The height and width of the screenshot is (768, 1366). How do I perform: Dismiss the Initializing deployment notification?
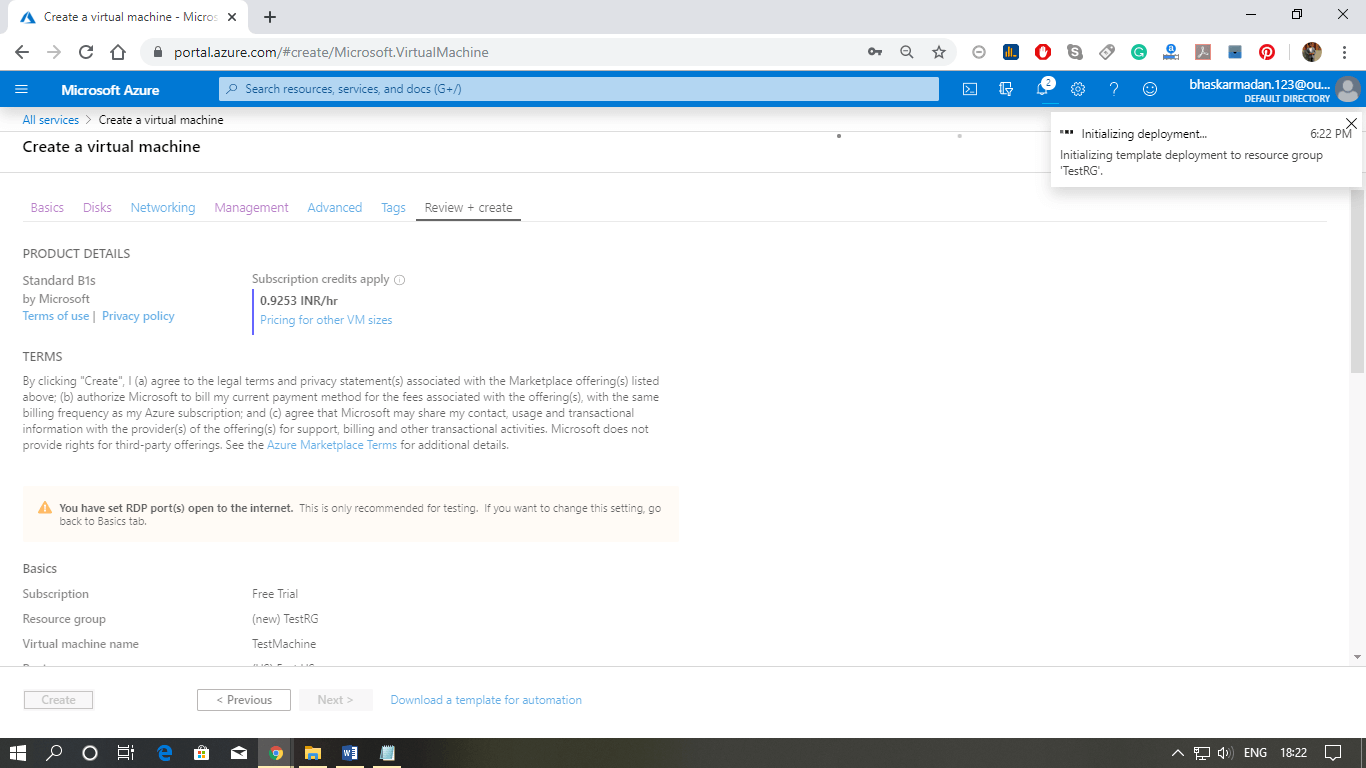1351,123
